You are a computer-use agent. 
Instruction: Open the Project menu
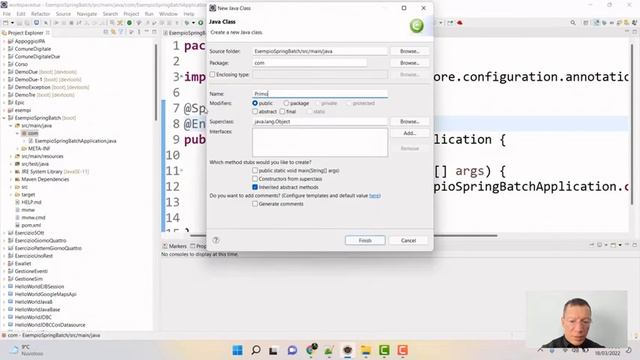(x=131, y=14)
